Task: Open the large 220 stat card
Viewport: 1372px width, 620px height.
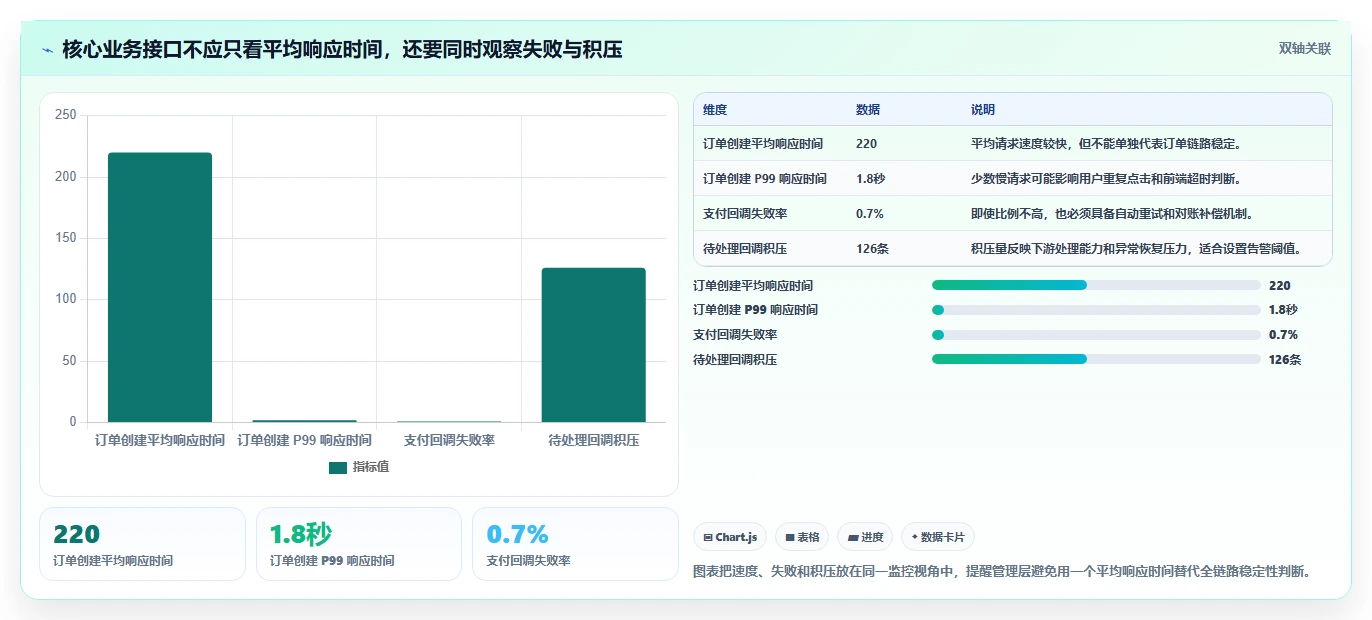Action: (x=142, y=544)
